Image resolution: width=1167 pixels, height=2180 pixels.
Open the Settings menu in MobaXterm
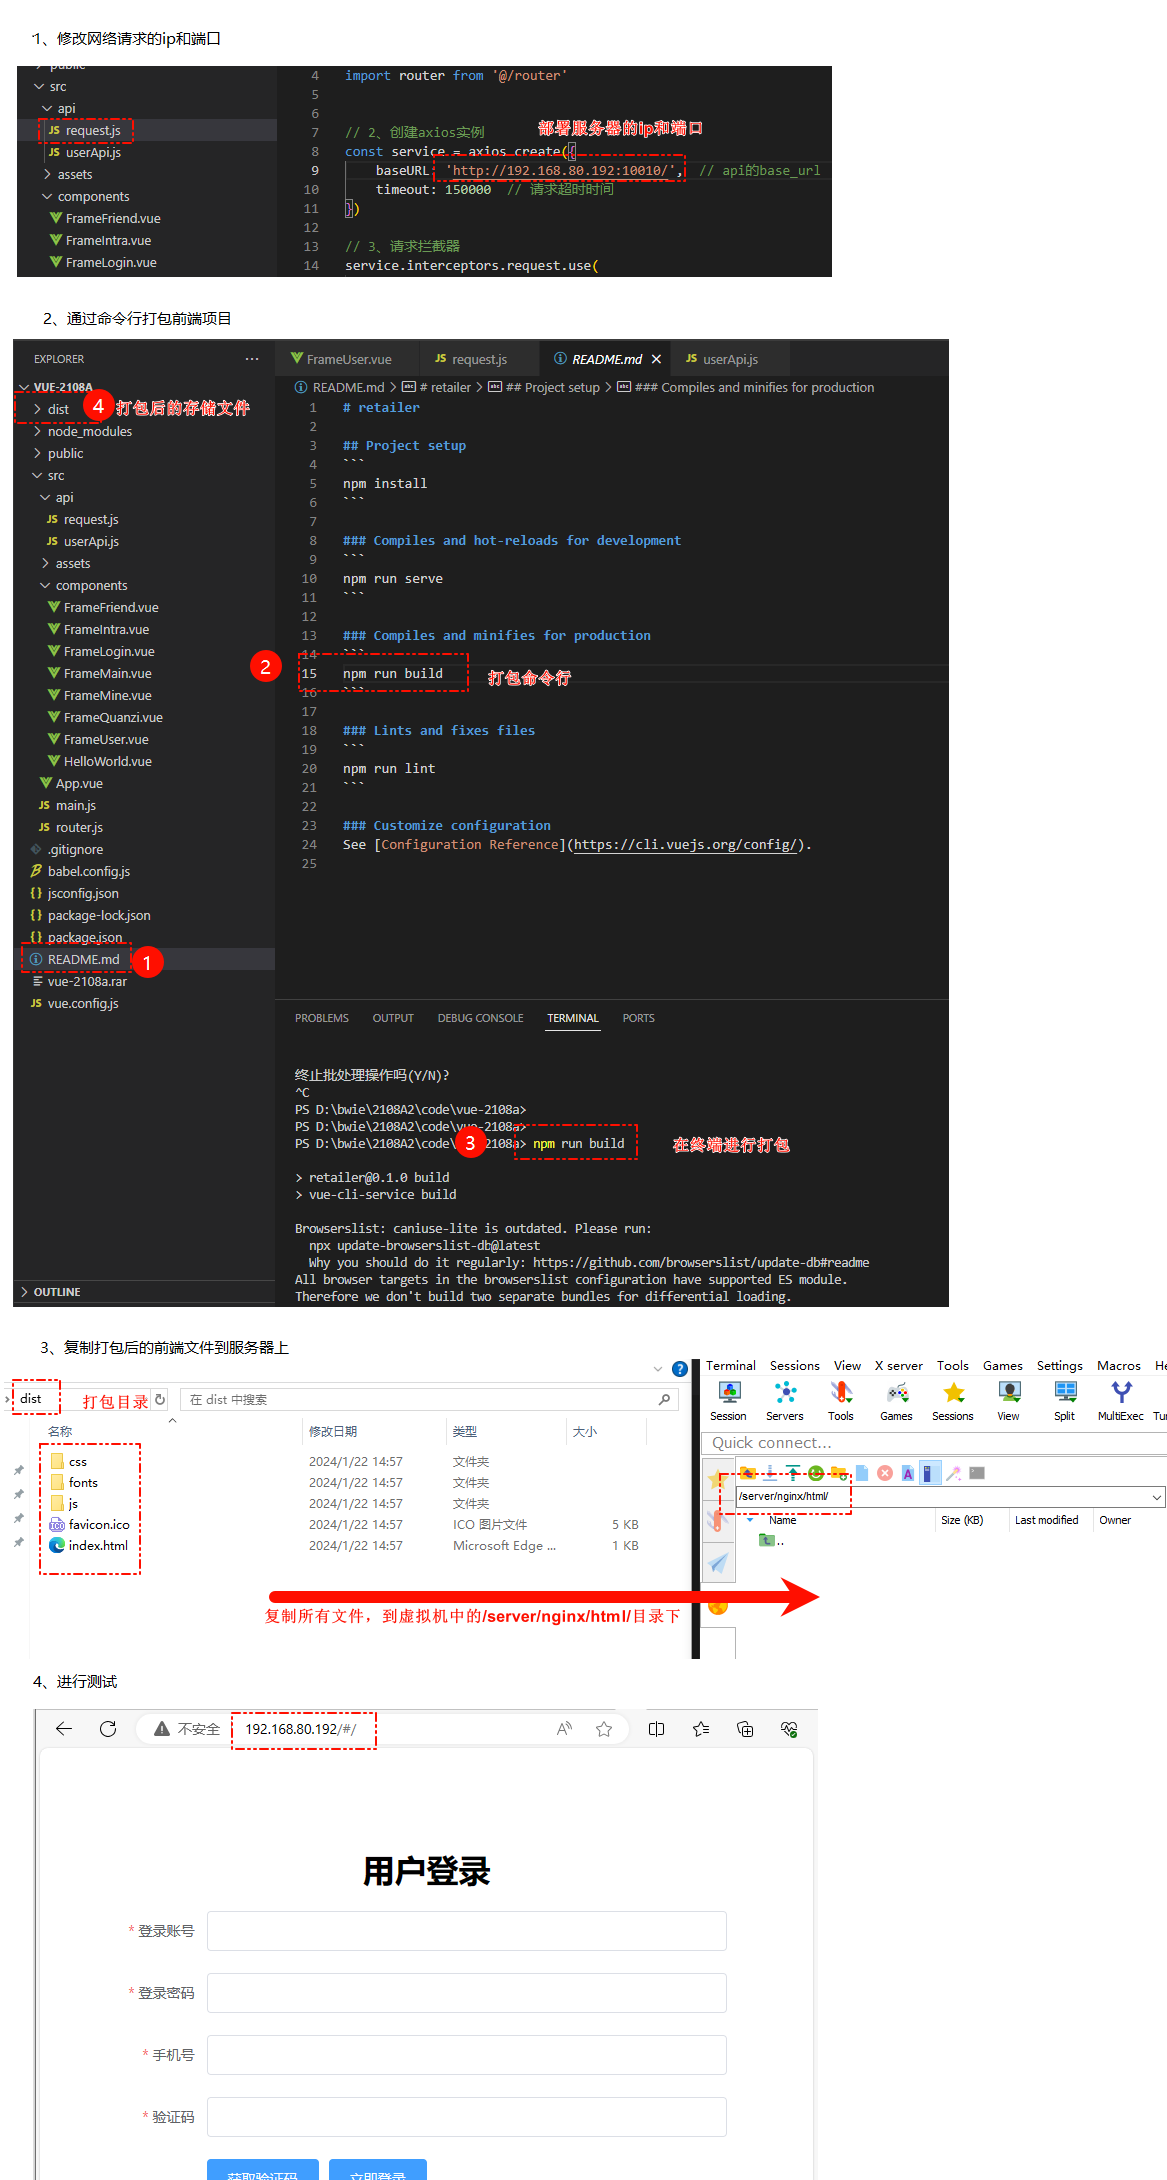[1059, 1365]
